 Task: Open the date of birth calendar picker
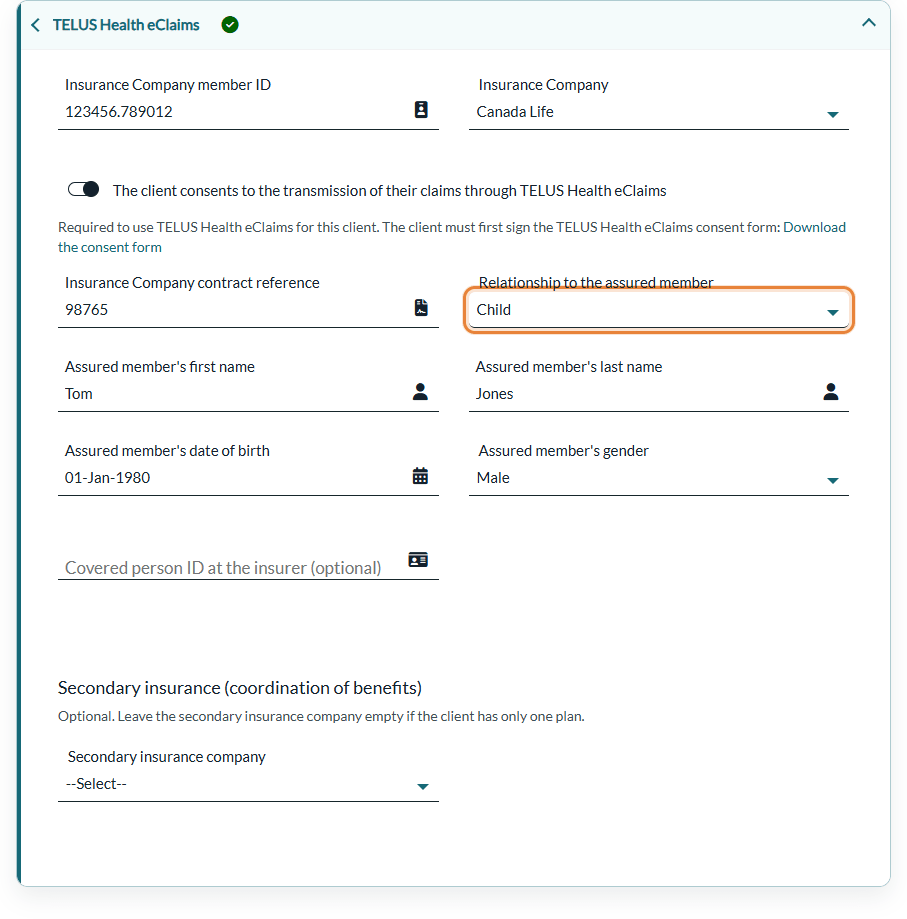pyautogui.click(x=420, y=476)
